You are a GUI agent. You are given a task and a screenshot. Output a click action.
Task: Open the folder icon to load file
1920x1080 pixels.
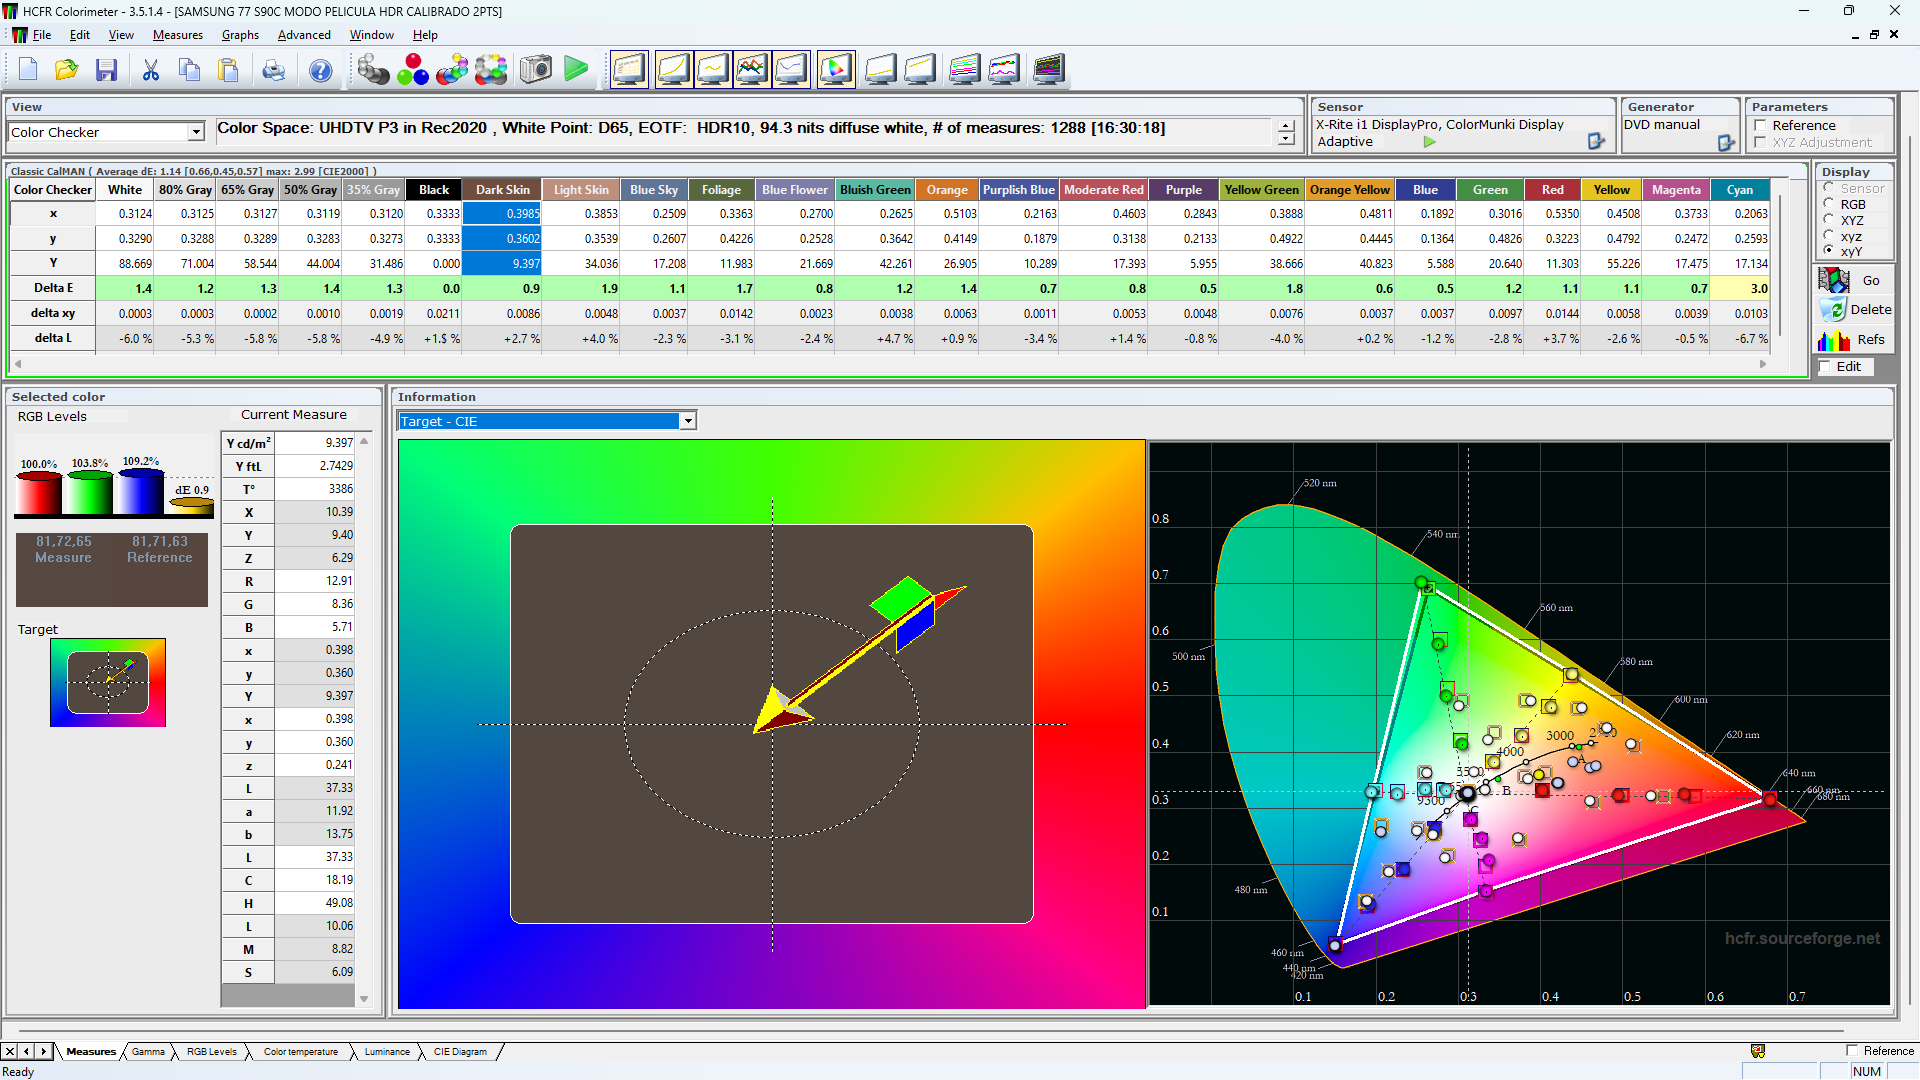coord(66,70)
